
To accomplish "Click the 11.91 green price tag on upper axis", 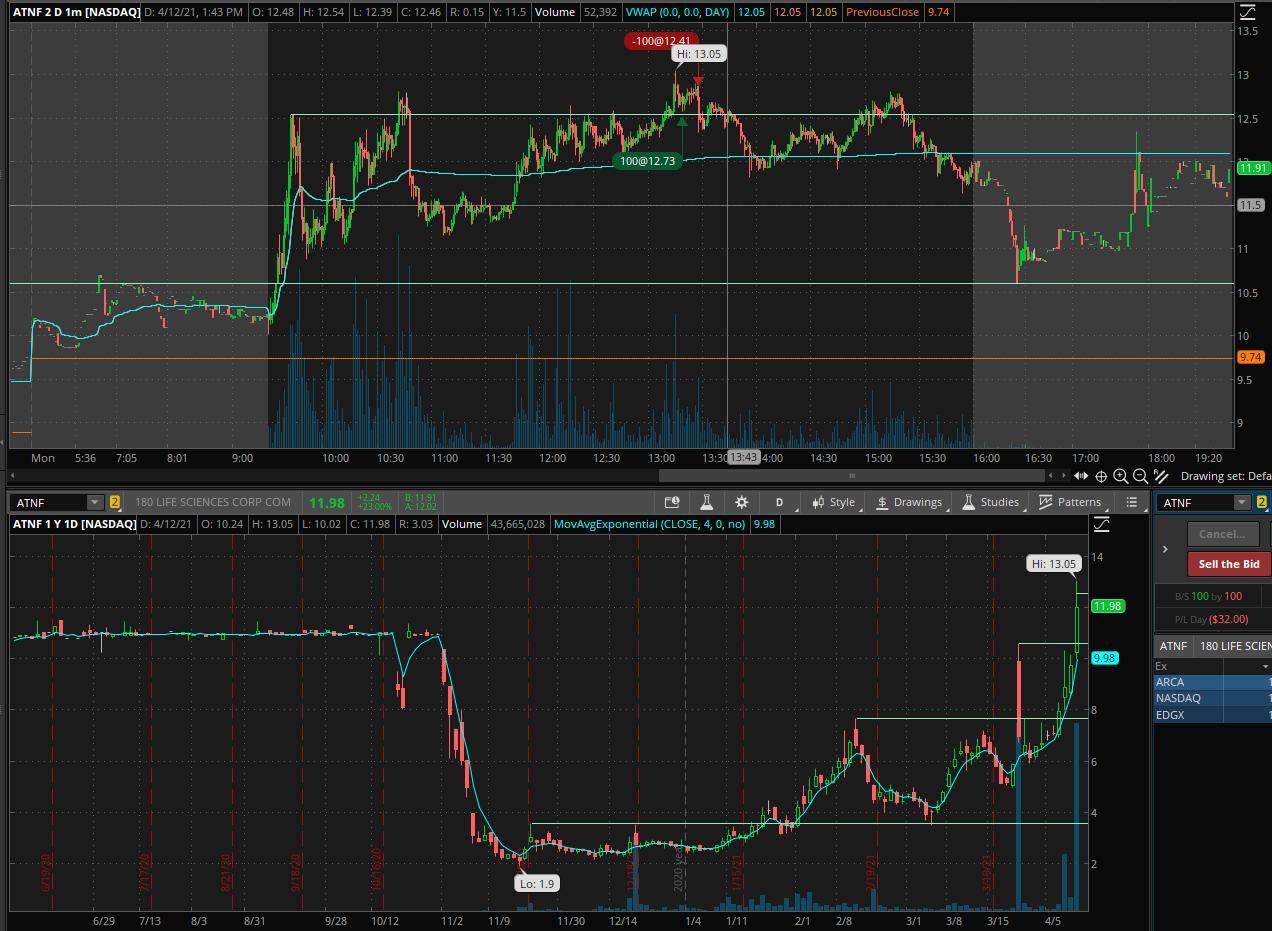I will tap(1252, 168).
